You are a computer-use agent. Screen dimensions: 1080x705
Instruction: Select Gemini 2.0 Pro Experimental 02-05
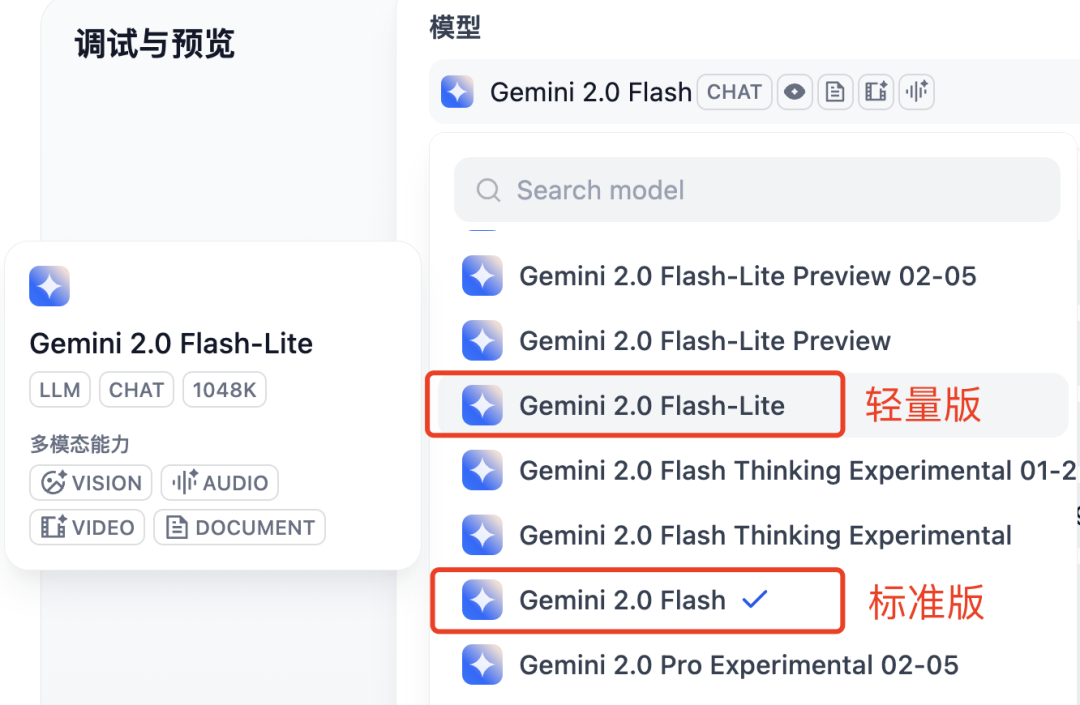752,665
